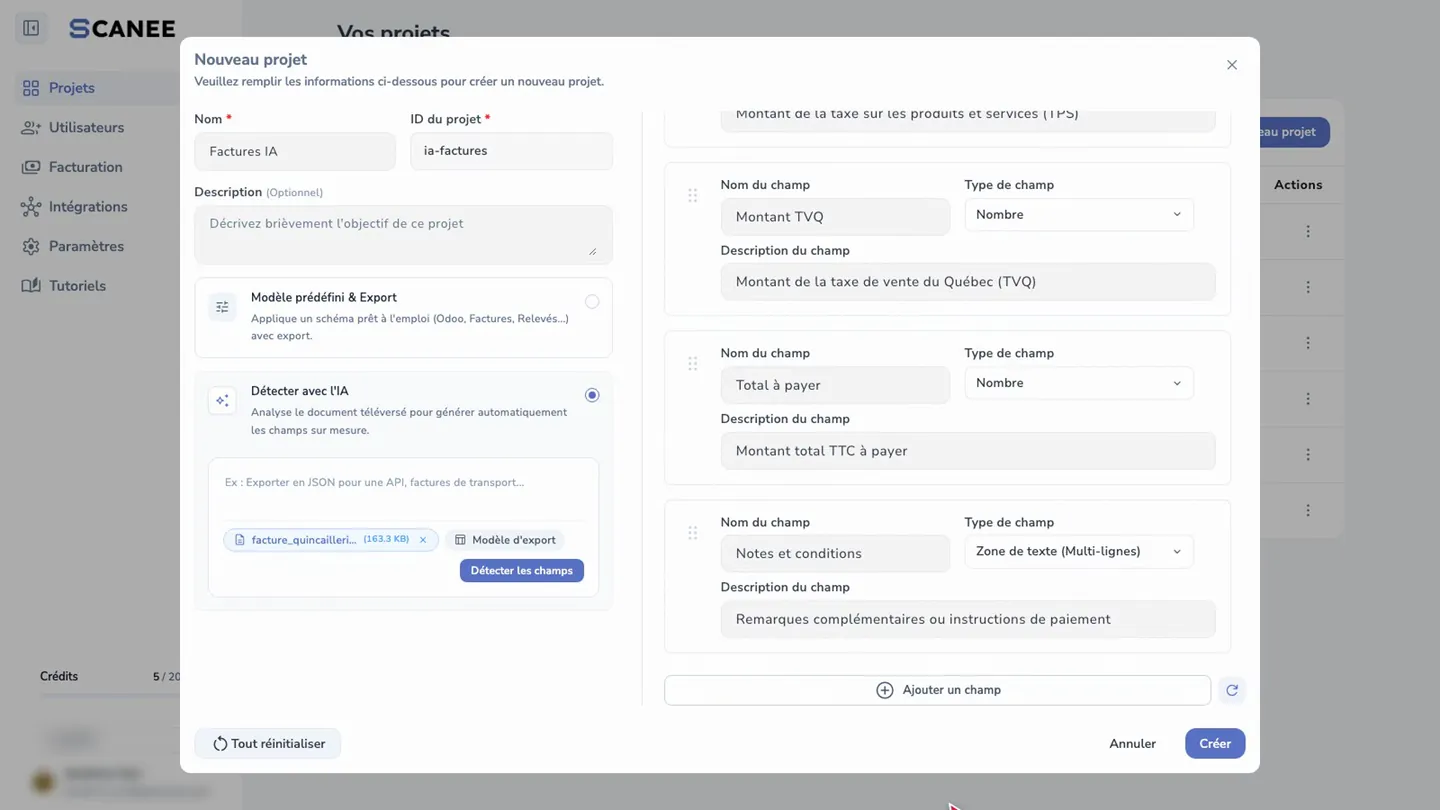Image resolution: width=1440 pixels, height=810 pixels.
Task: Collapse sidebar with panel toggle icon
Action: (31, 28)
